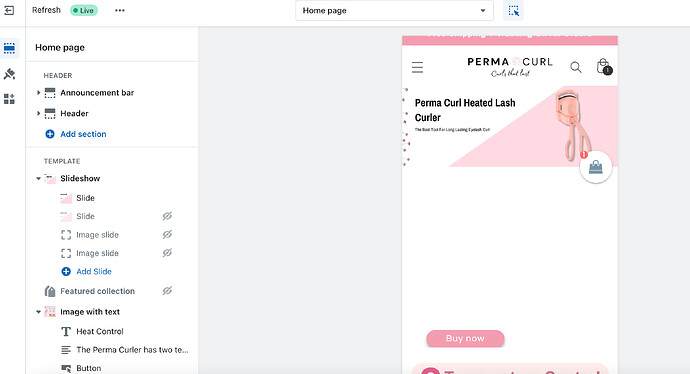The image size is (690, 374).
Task: Collapse the Slideshow section
Action: [x=38, y=179]
